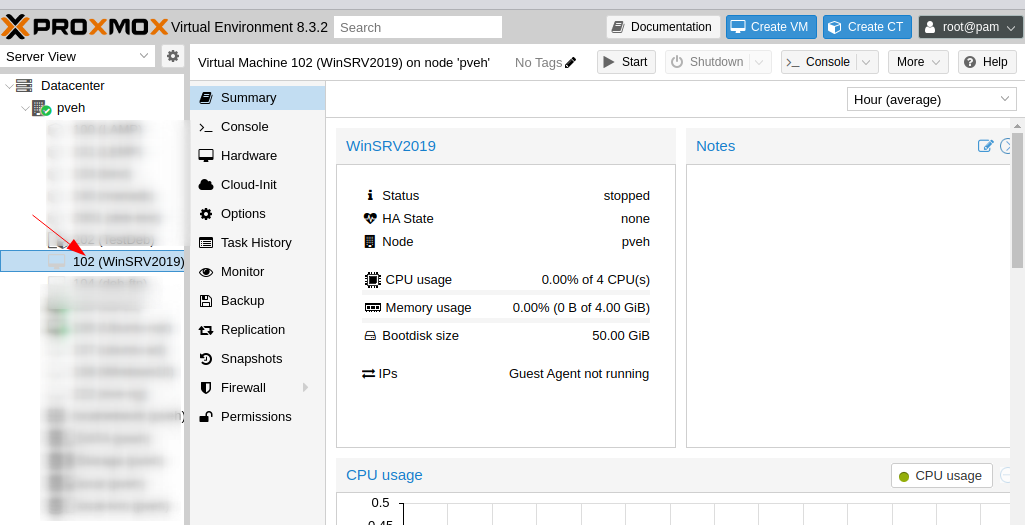Open the Console options dropdown arrow
Screen dimensions: 1025x525
867,62
